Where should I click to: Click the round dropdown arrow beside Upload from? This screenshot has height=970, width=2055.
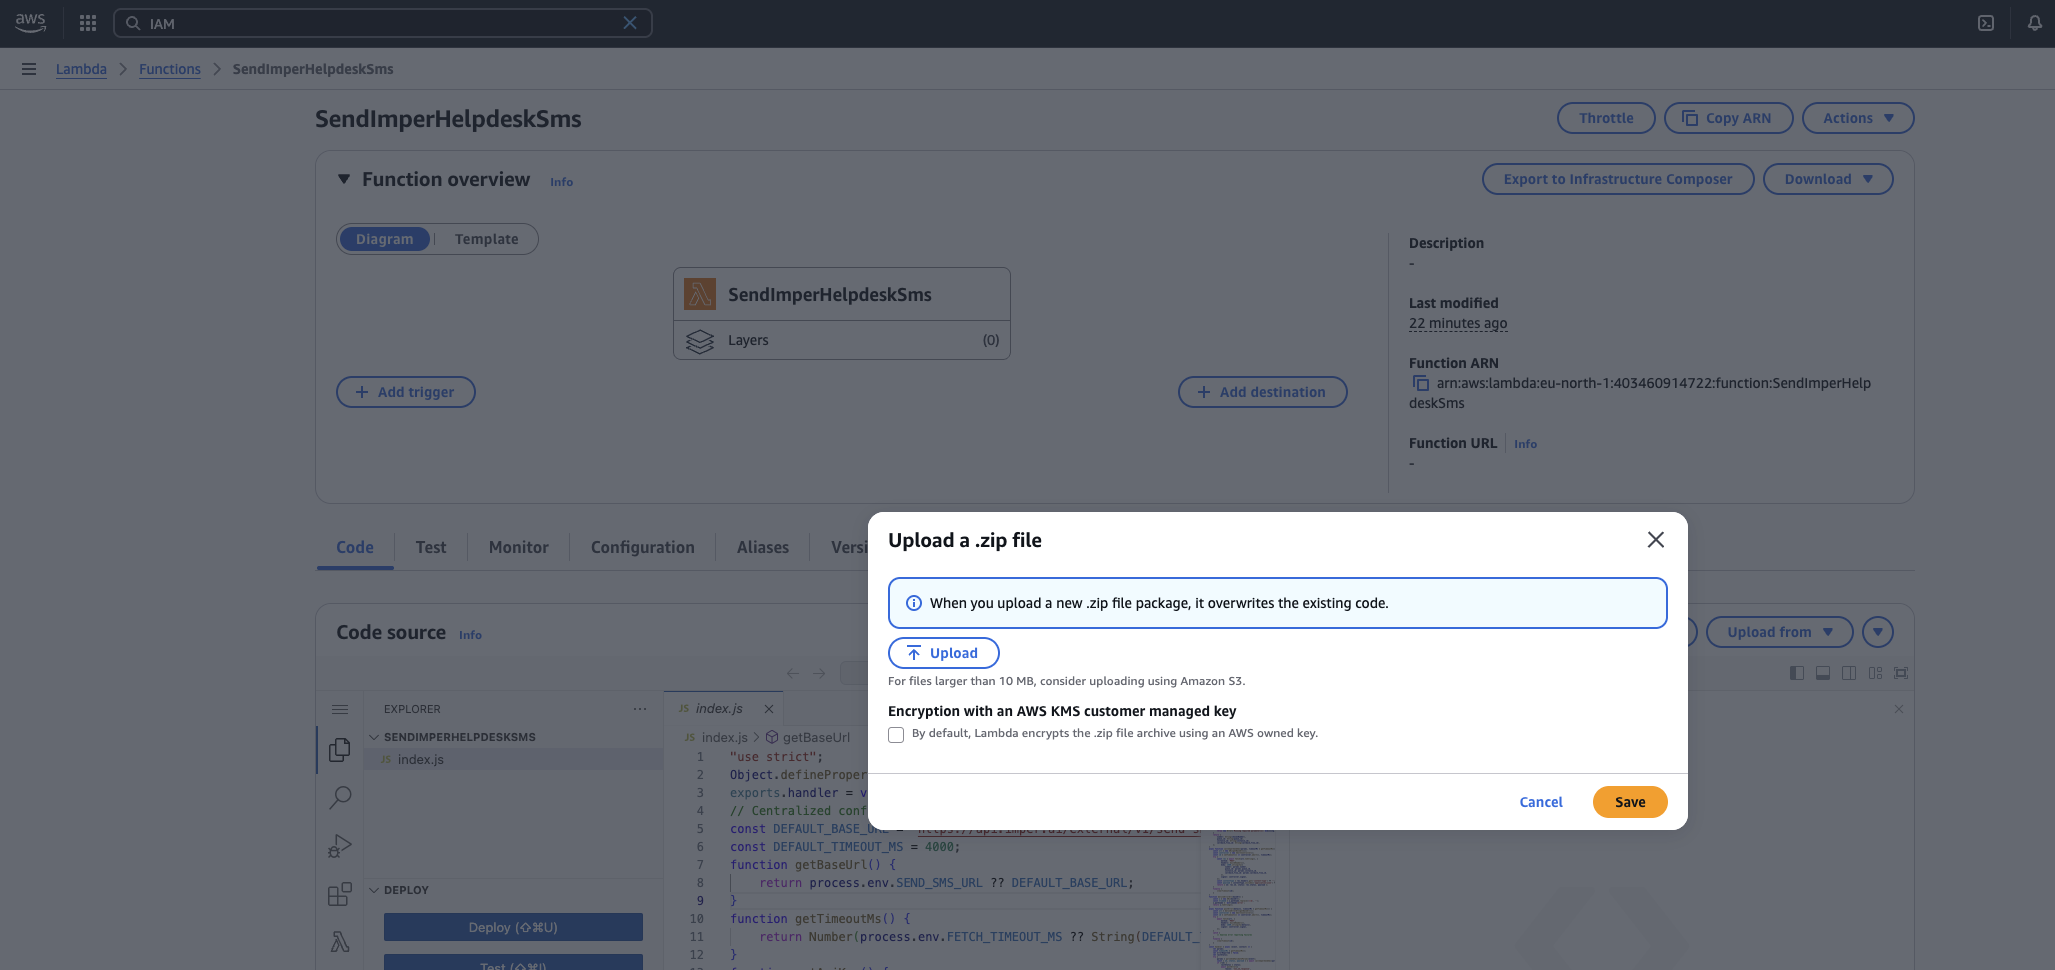[1878, 632]
